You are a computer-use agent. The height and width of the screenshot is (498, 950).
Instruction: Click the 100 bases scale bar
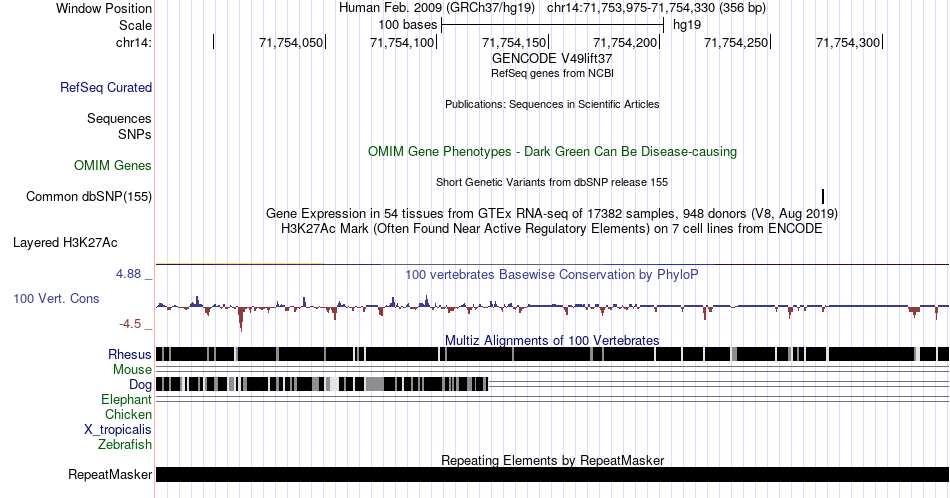coord(553,25)
